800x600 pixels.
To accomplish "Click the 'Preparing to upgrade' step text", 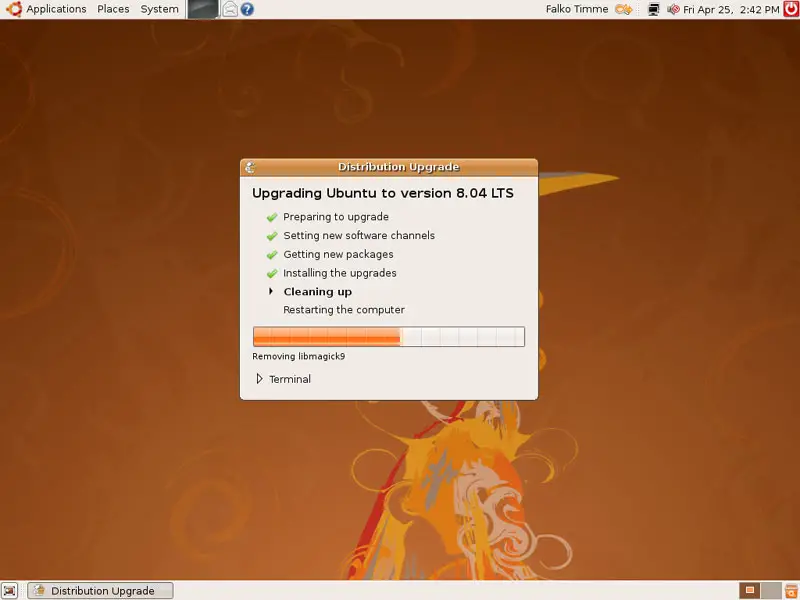I will click(x=336, y=217).
